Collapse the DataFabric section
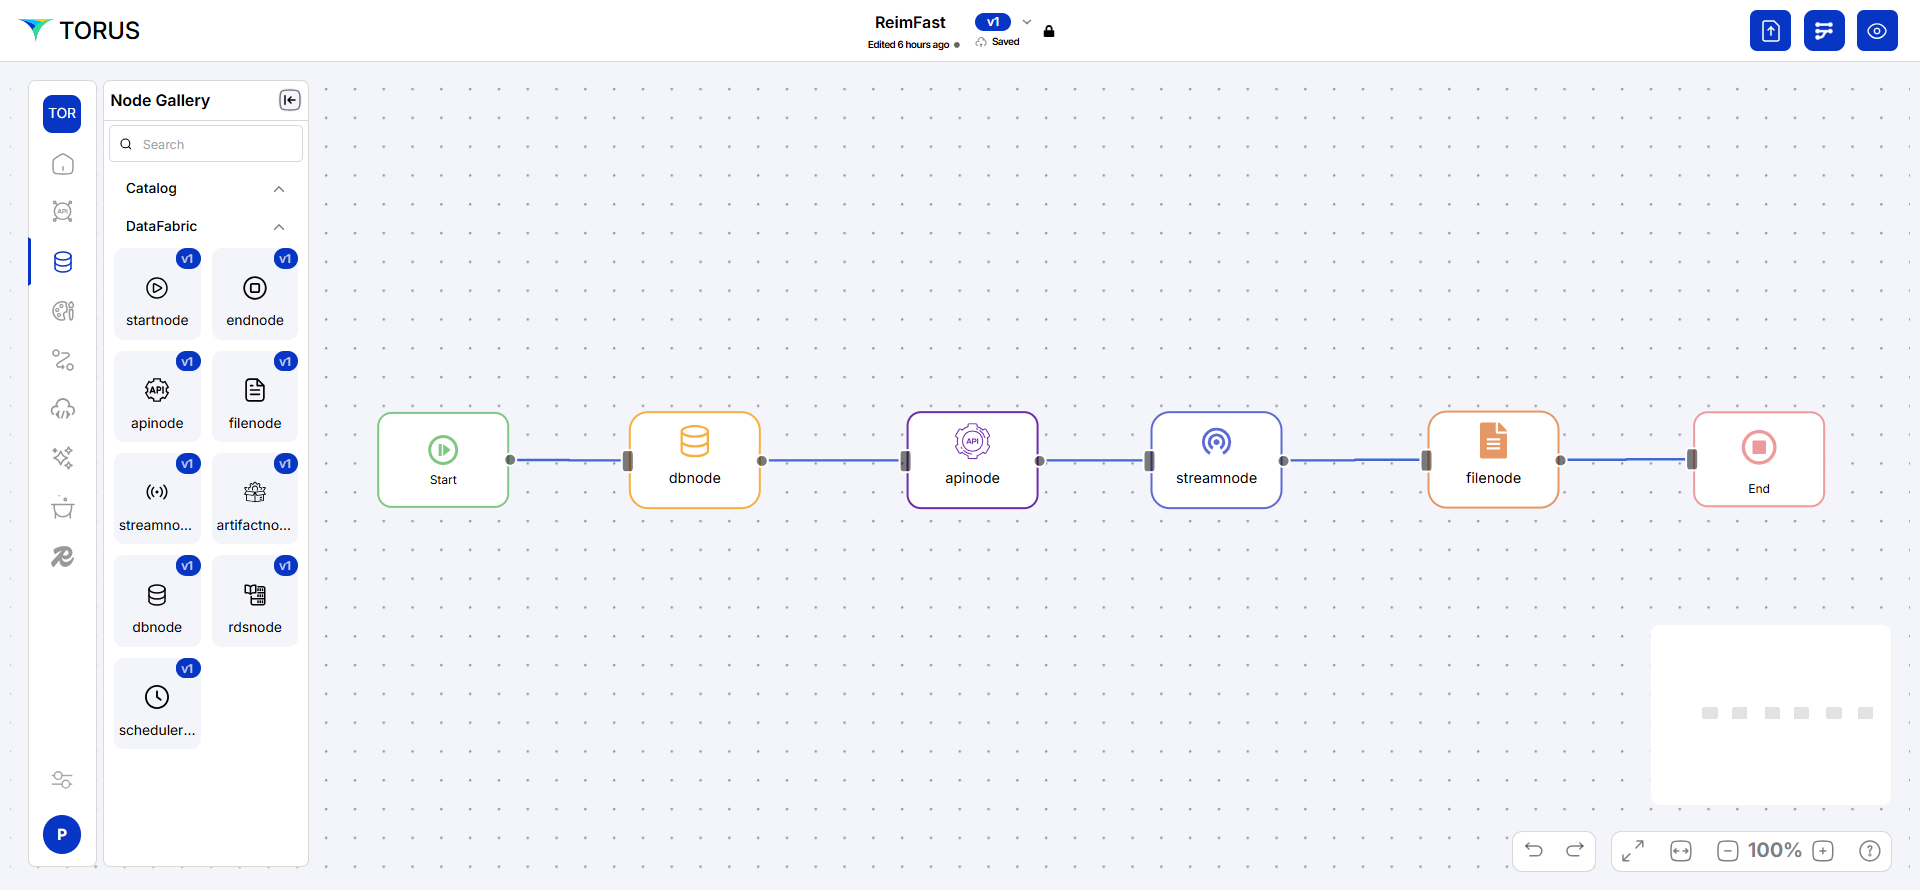 (x=279, y=227)
